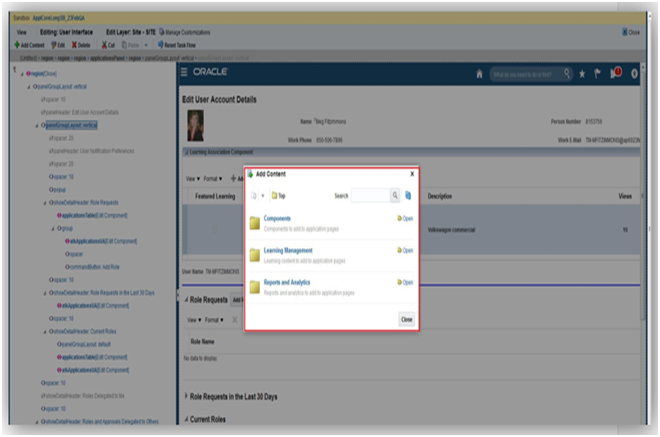The height and width of the screenshot is (437, 660).
Task: Collapse showDetailHeader Role Requests in Last 30 Days node
Action: (45, 293)
